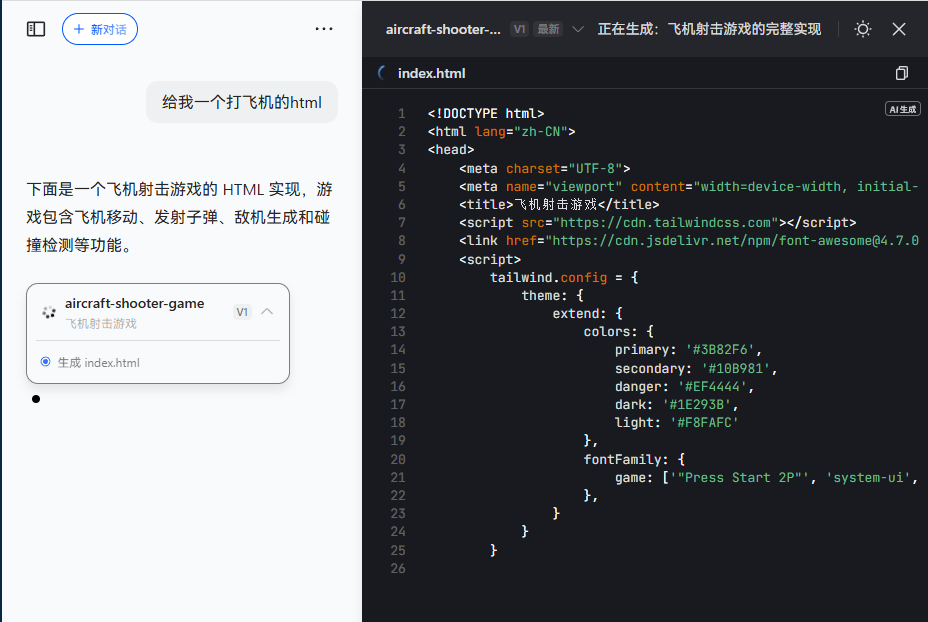Open the ellipsis more options menu
Image resolution: width=928 pixels, height=622 pixels.
coord(323,29)
